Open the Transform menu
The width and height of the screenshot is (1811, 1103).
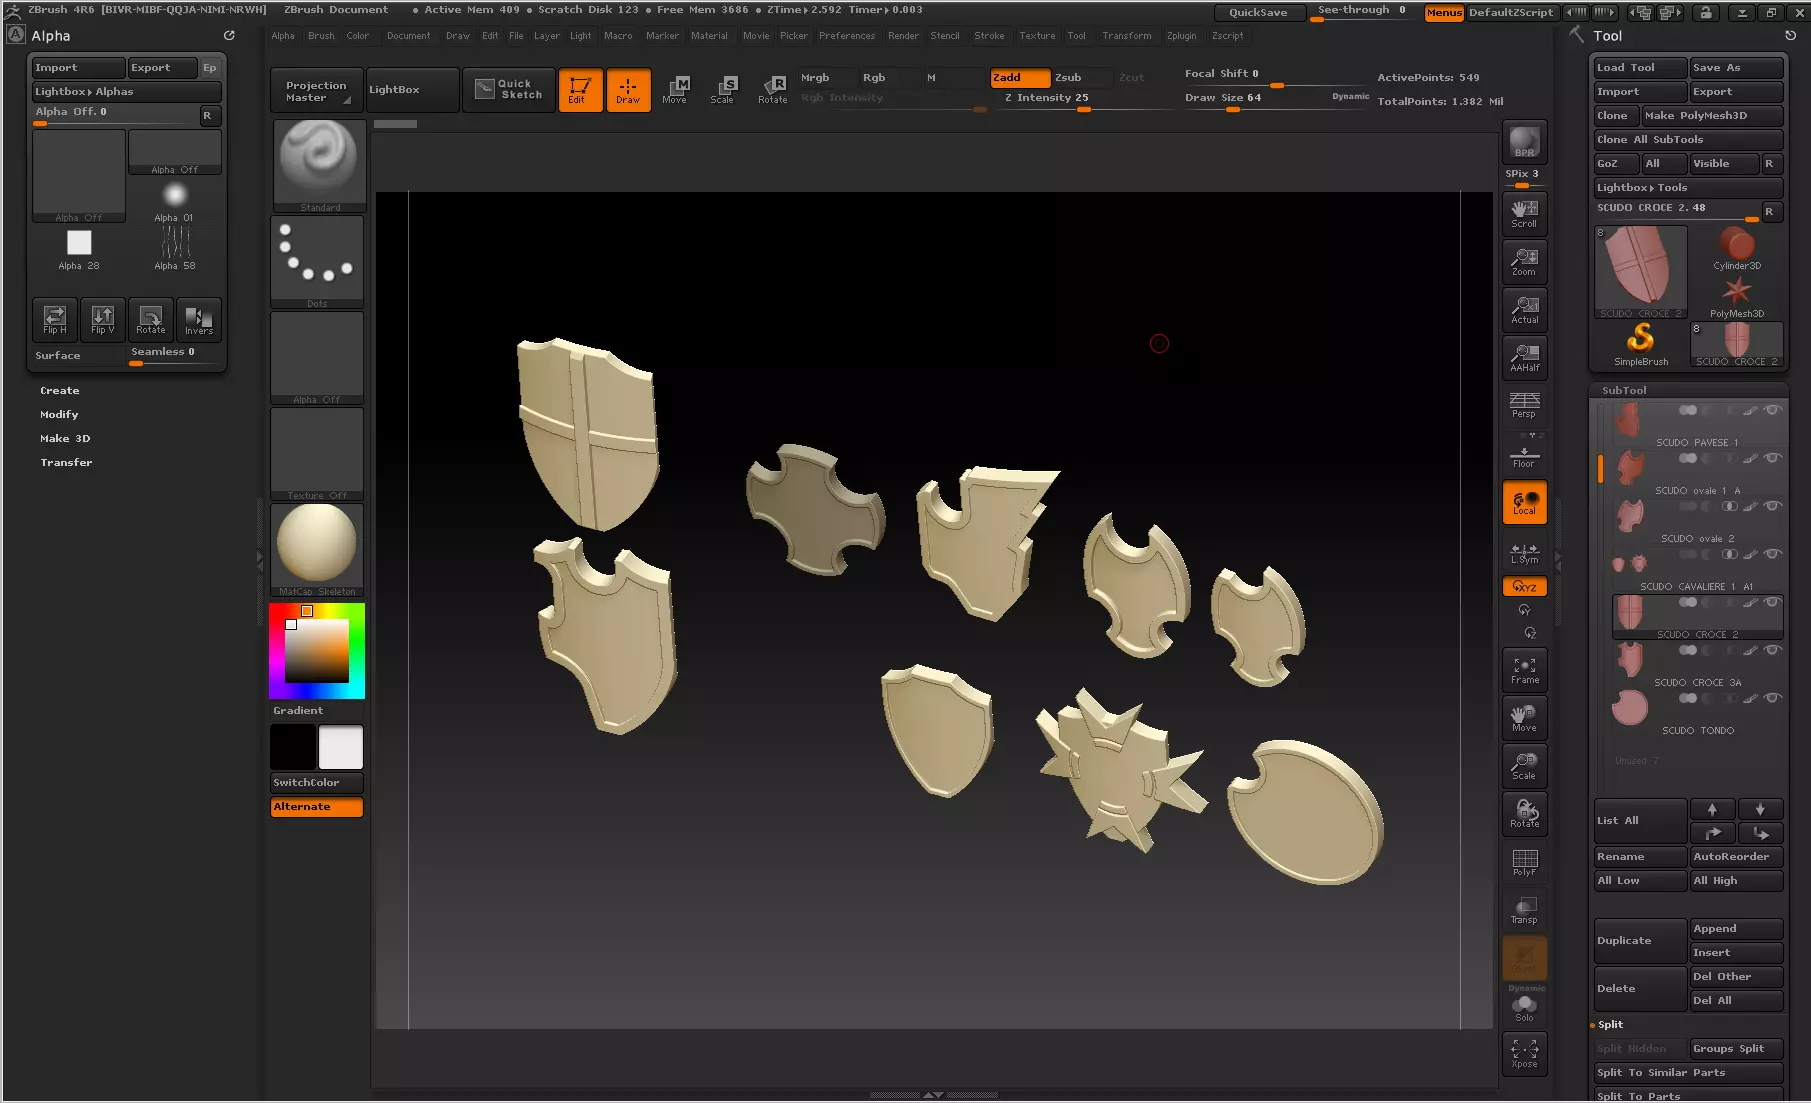(1126, 36)
